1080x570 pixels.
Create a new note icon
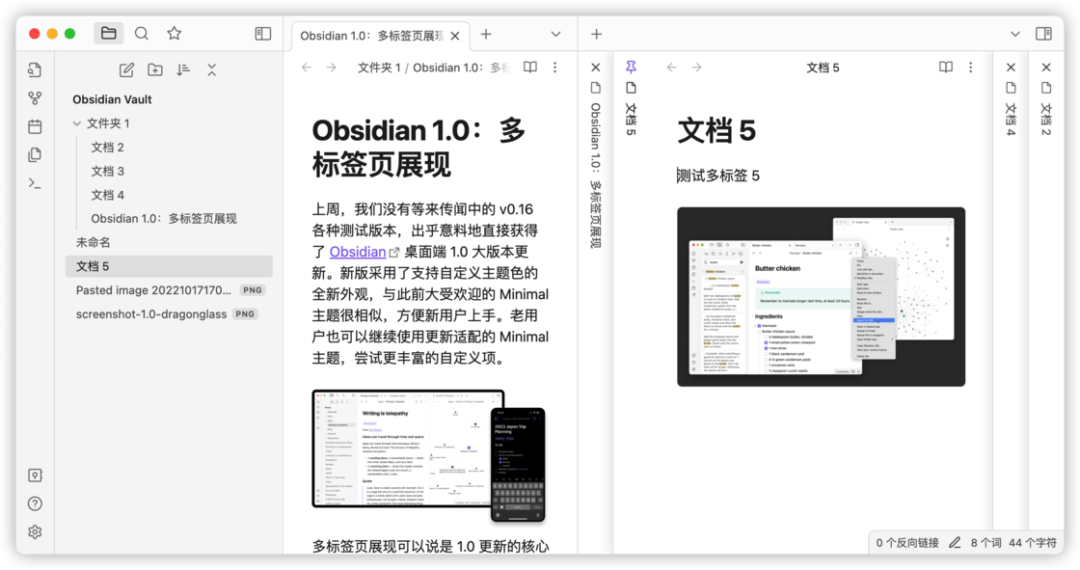127,70
